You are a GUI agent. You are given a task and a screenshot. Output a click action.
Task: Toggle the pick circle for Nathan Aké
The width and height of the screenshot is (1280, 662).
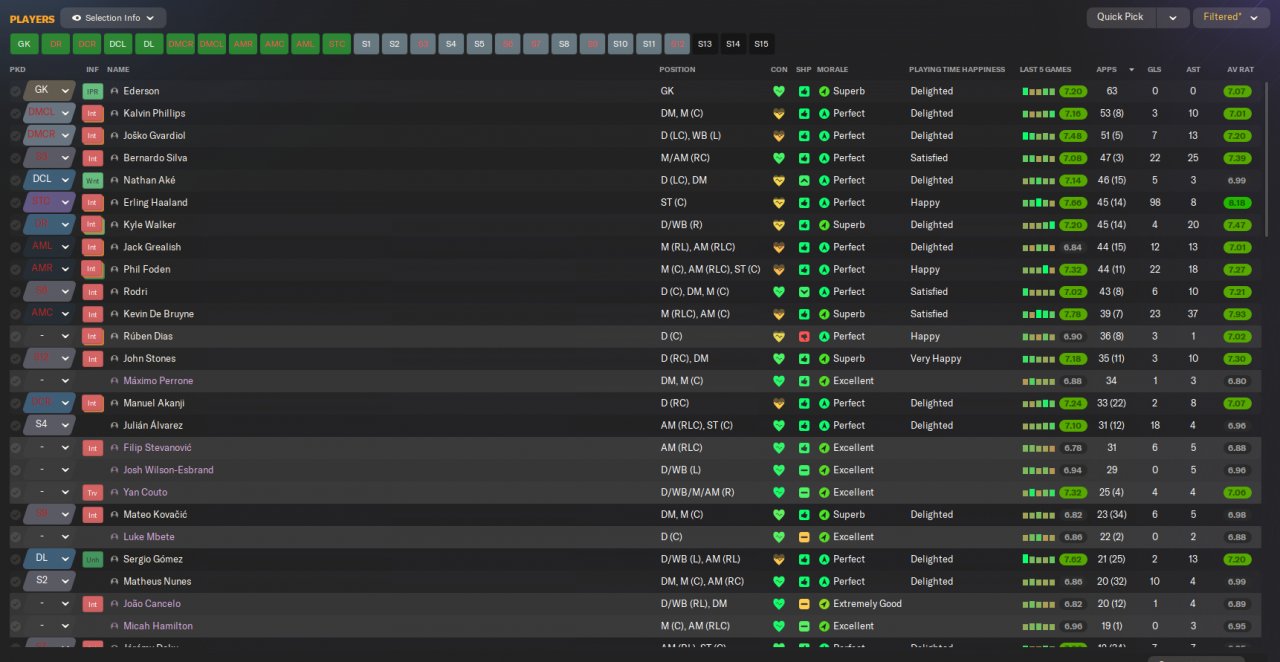(x=15, y=180)
